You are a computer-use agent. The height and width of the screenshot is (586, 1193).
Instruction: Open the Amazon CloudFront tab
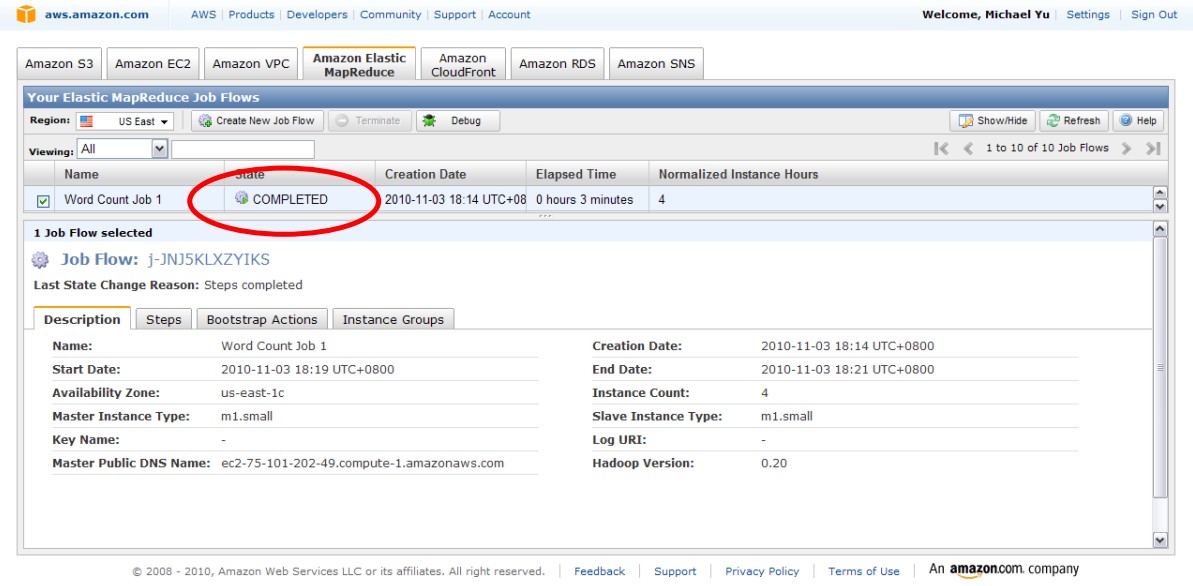463,64
